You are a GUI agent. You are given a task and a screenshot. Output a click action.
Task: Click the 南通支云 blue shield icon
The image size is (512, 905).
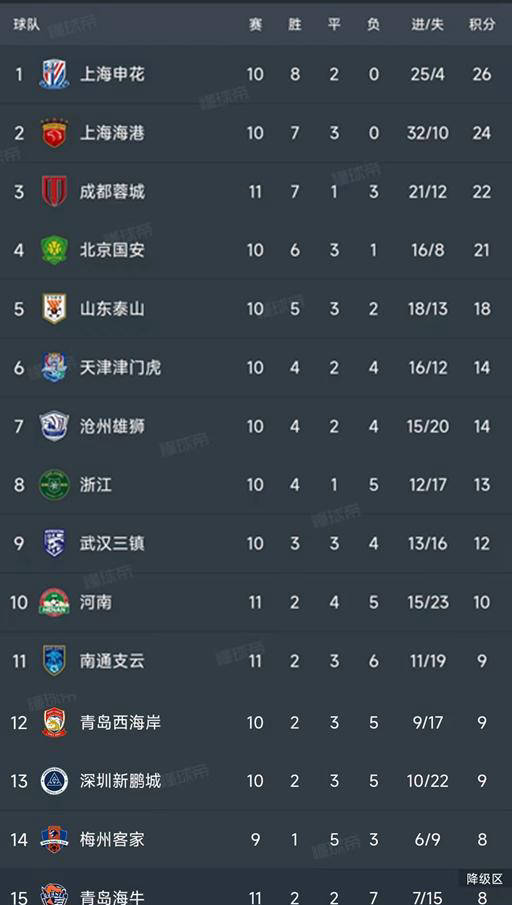pos(54,661)
